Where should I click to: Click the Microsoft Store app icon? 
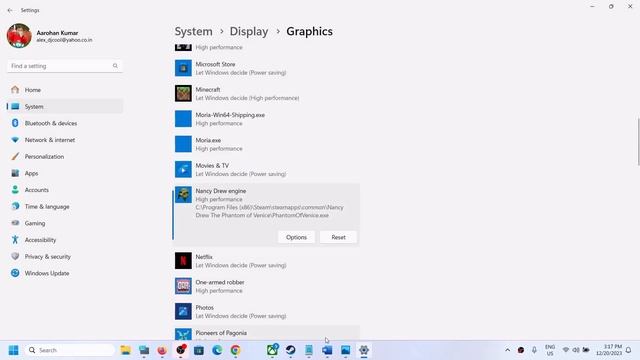coord(183,68)
